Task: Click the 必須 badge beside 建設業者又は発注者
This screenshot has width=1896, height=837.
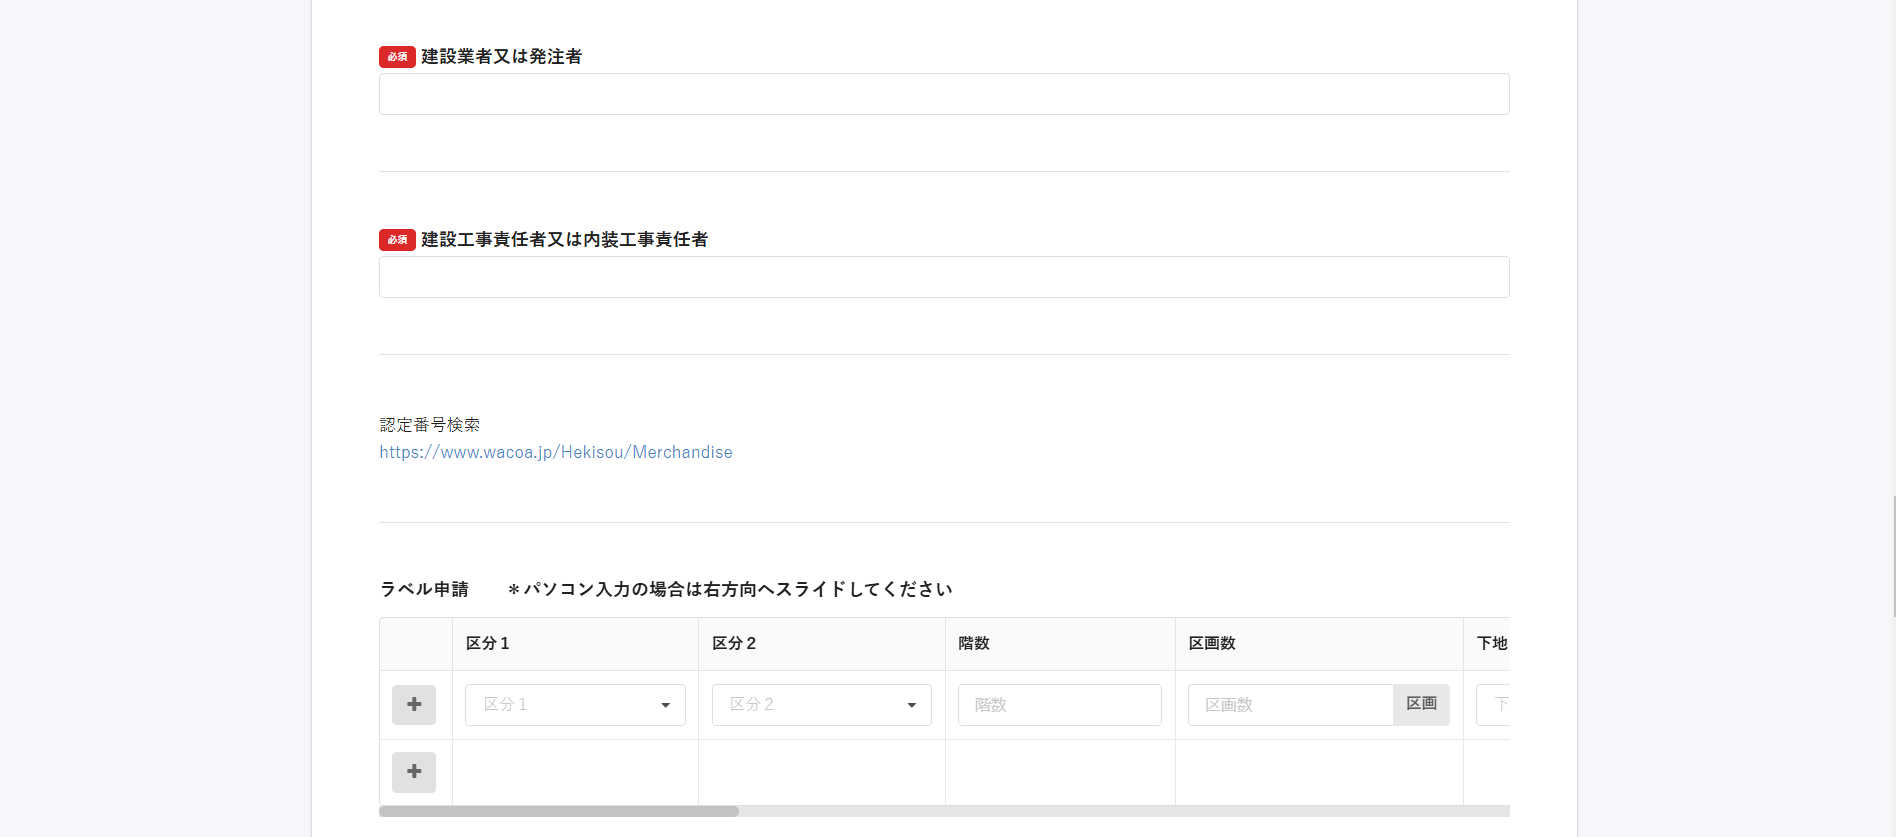Action: [397, 57]
